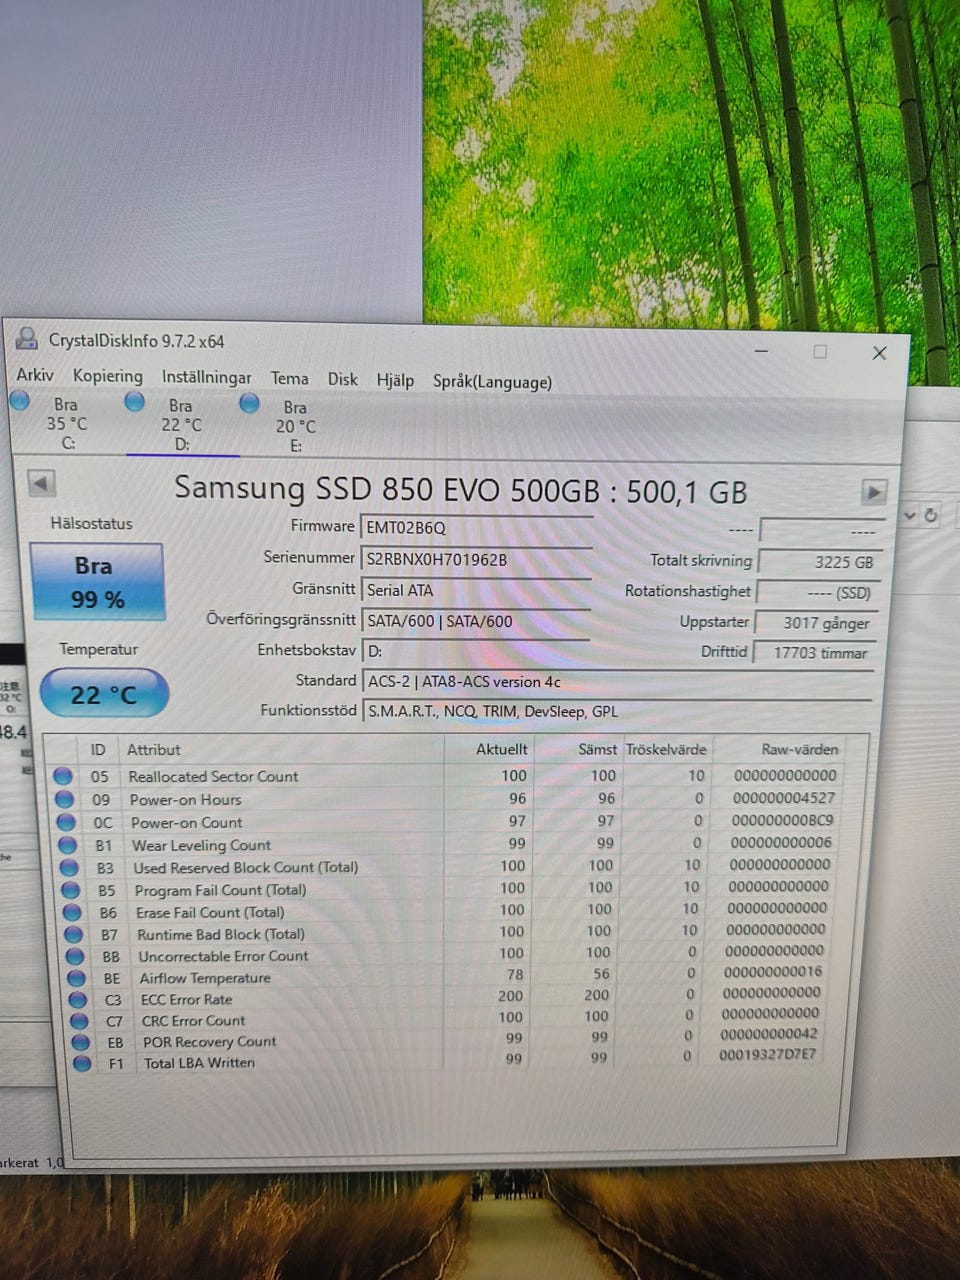960x1280 pixels.
Task: Click status icon for Used Reserved Block Count
Action: click(69, 867)
